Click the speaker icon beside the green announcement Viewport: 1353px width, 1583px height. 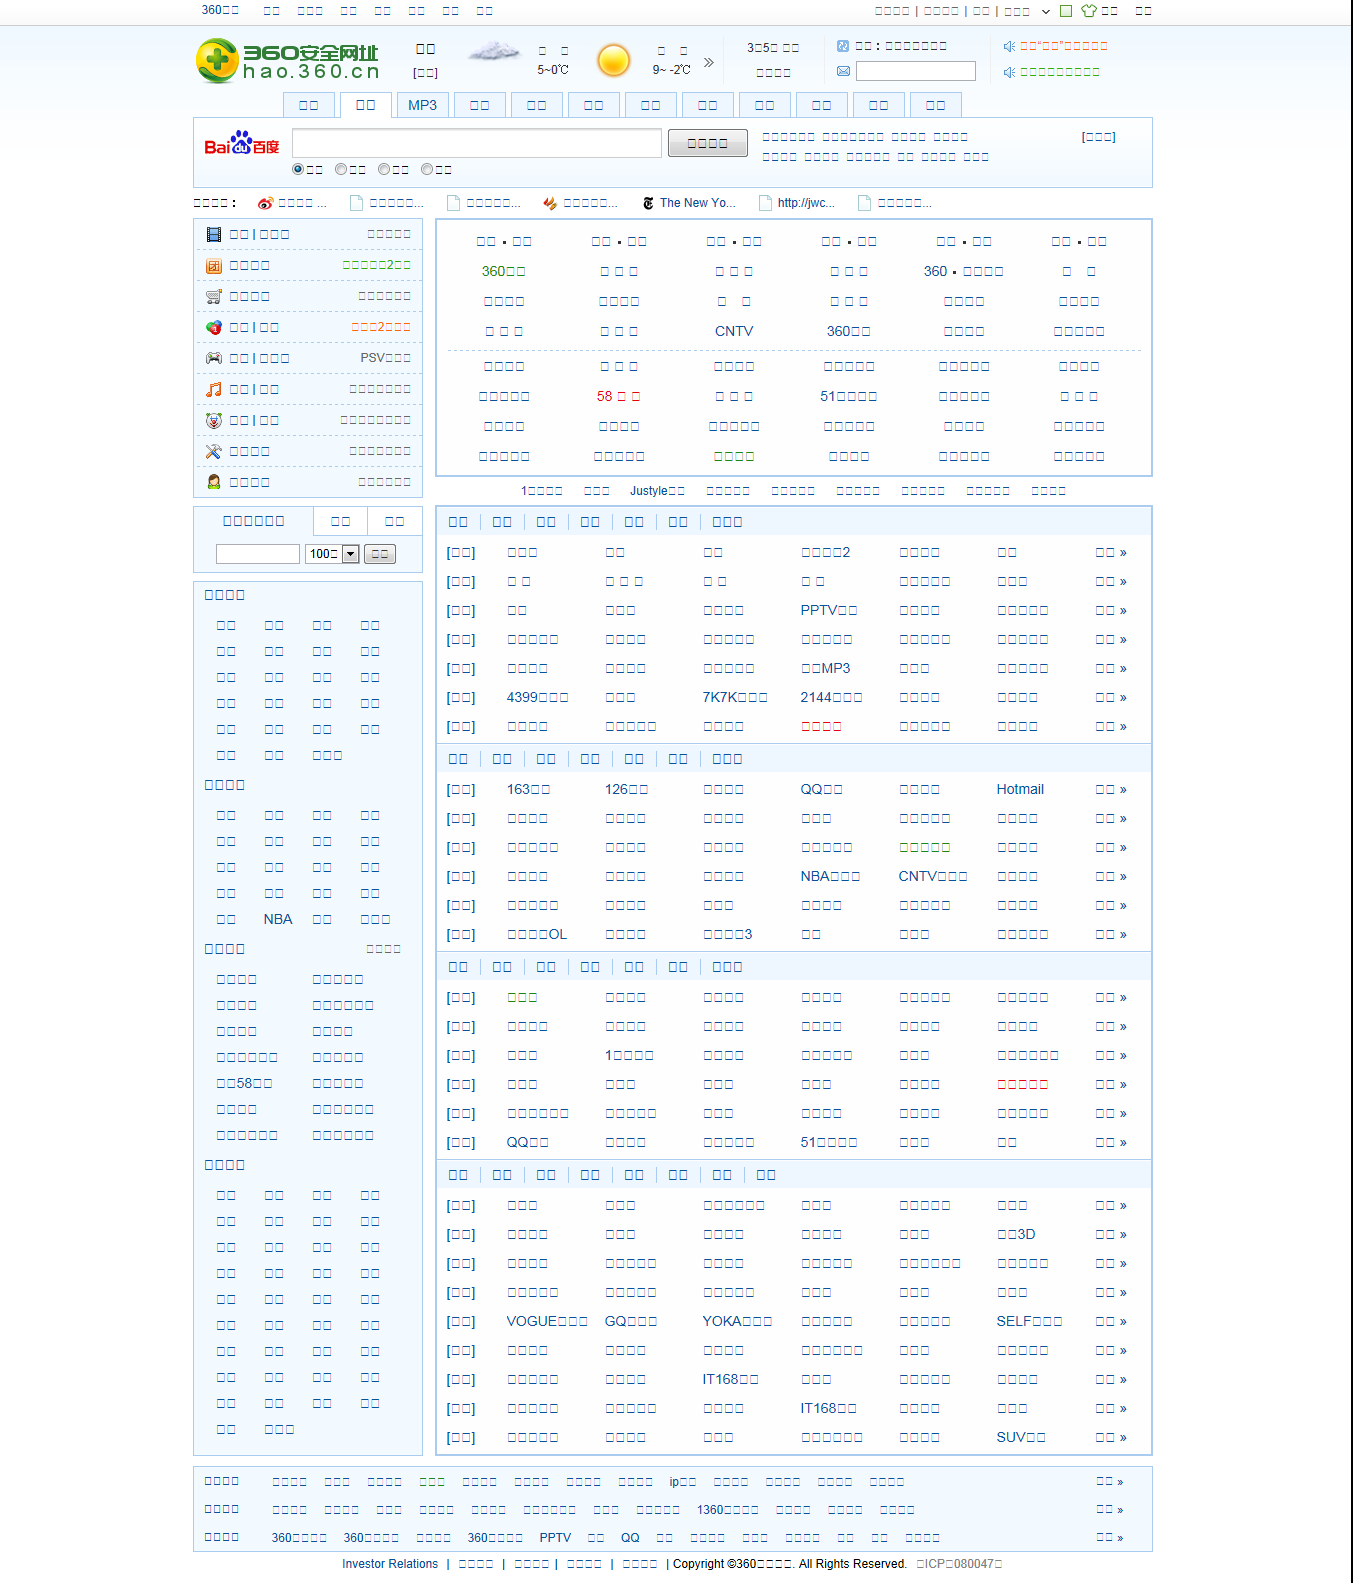pyautogui.click(x=1009, y=72)
